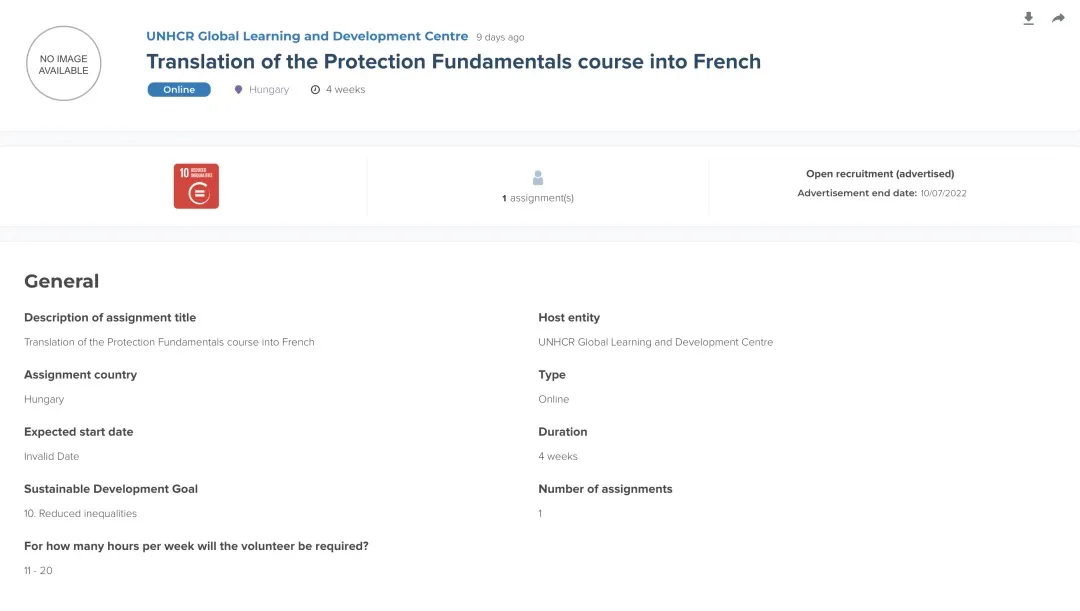Click the download icon at top right
The width and height of the screenshot is (1080, 611).
tap(1028, 18)
